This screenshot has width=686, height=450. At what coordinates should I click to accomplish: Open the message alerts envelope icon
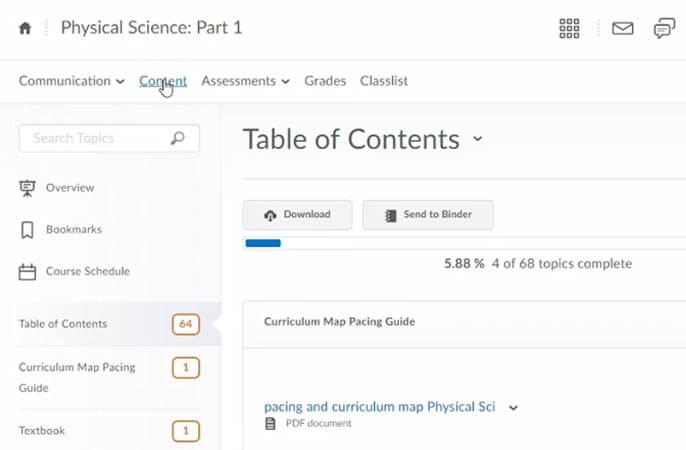click(623, 28)
